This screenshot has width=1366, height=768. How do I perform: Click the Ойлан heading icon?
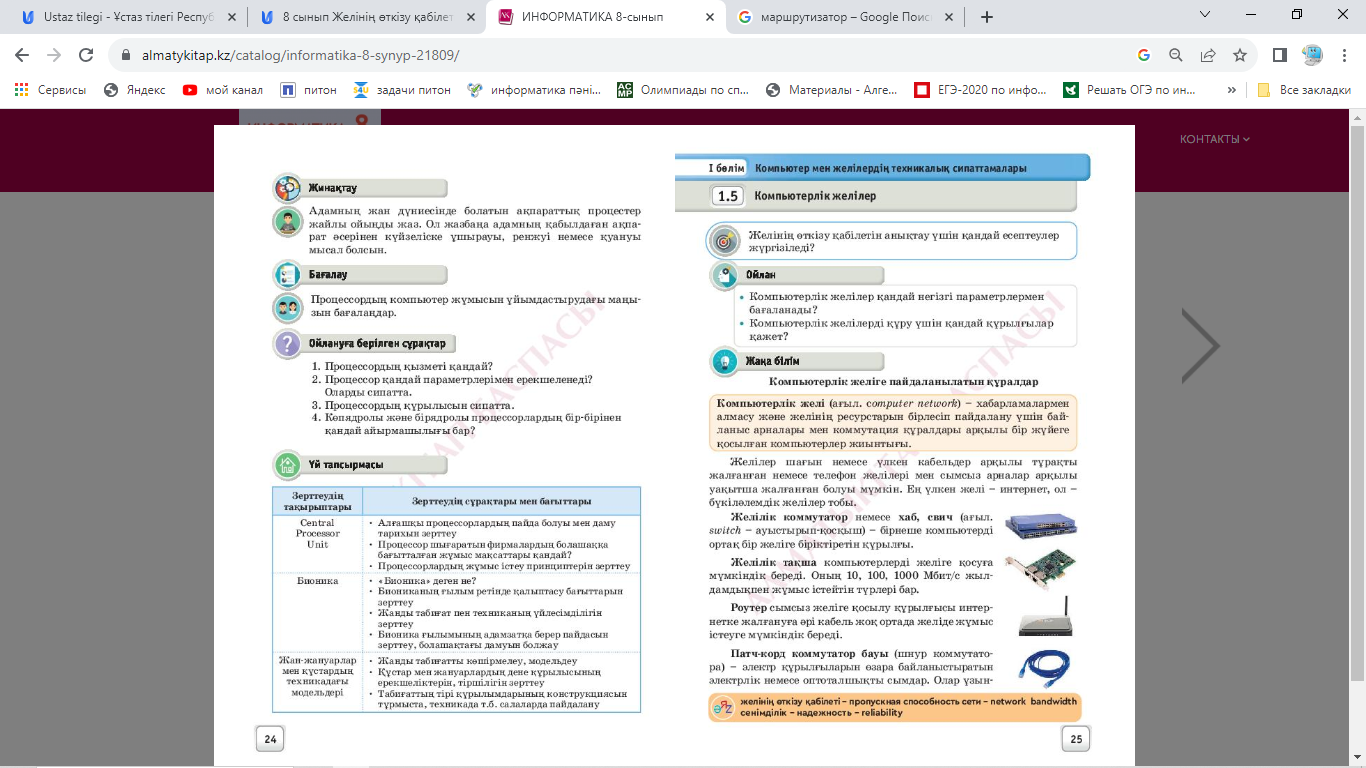click(x=724, y=275)
